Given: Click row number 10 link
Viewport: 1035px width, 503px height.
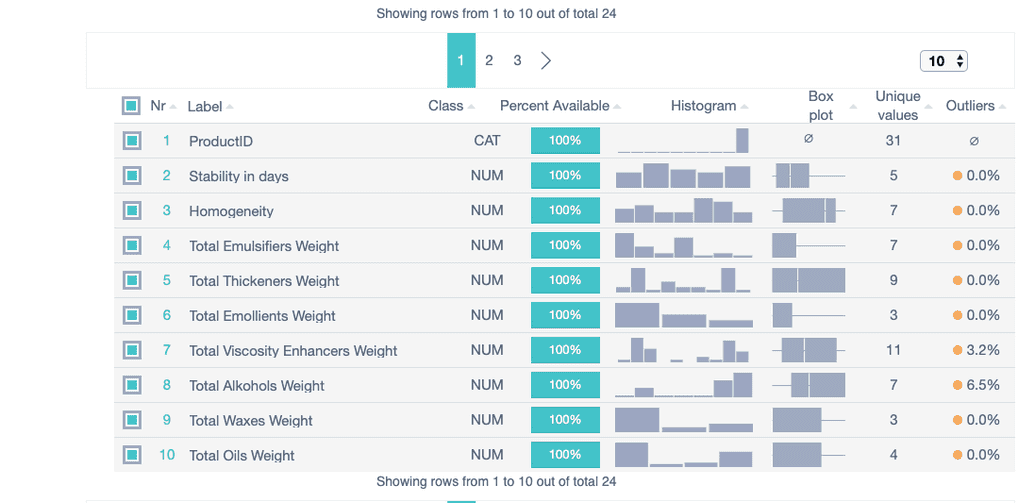Looking at the screenshot, I should (167, 455).
